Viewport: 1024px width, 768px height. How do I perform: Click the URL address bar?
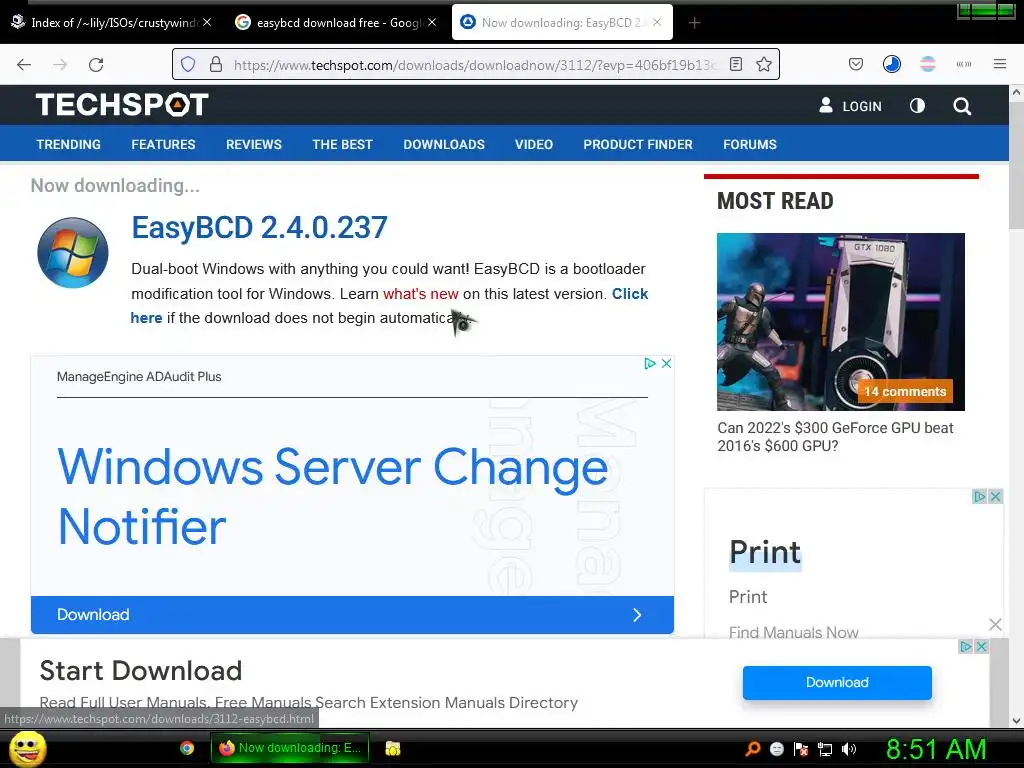click(x=475, y=64)
